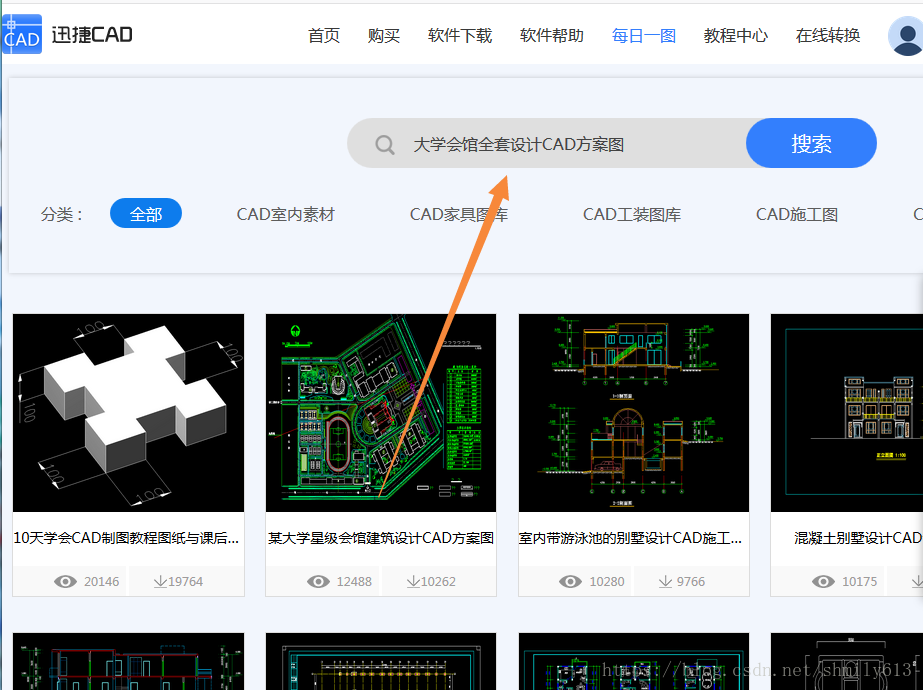923x690 pixels.
Task: Click view count 12488
Action: 354,582
